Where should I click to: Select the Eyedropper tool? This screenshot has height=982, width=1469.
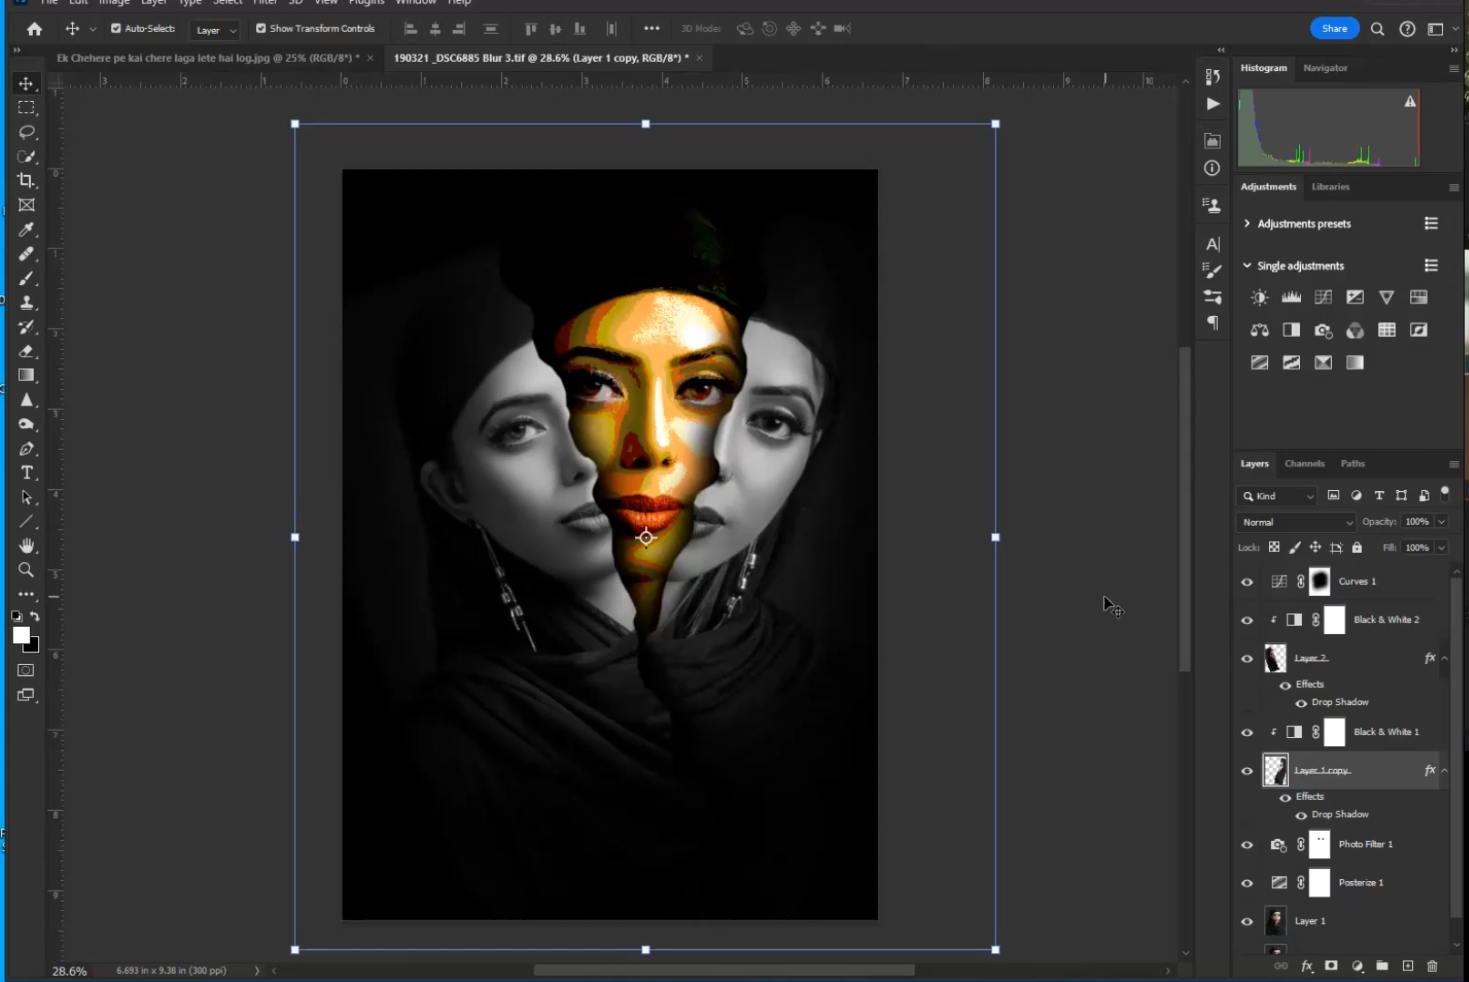27,230
